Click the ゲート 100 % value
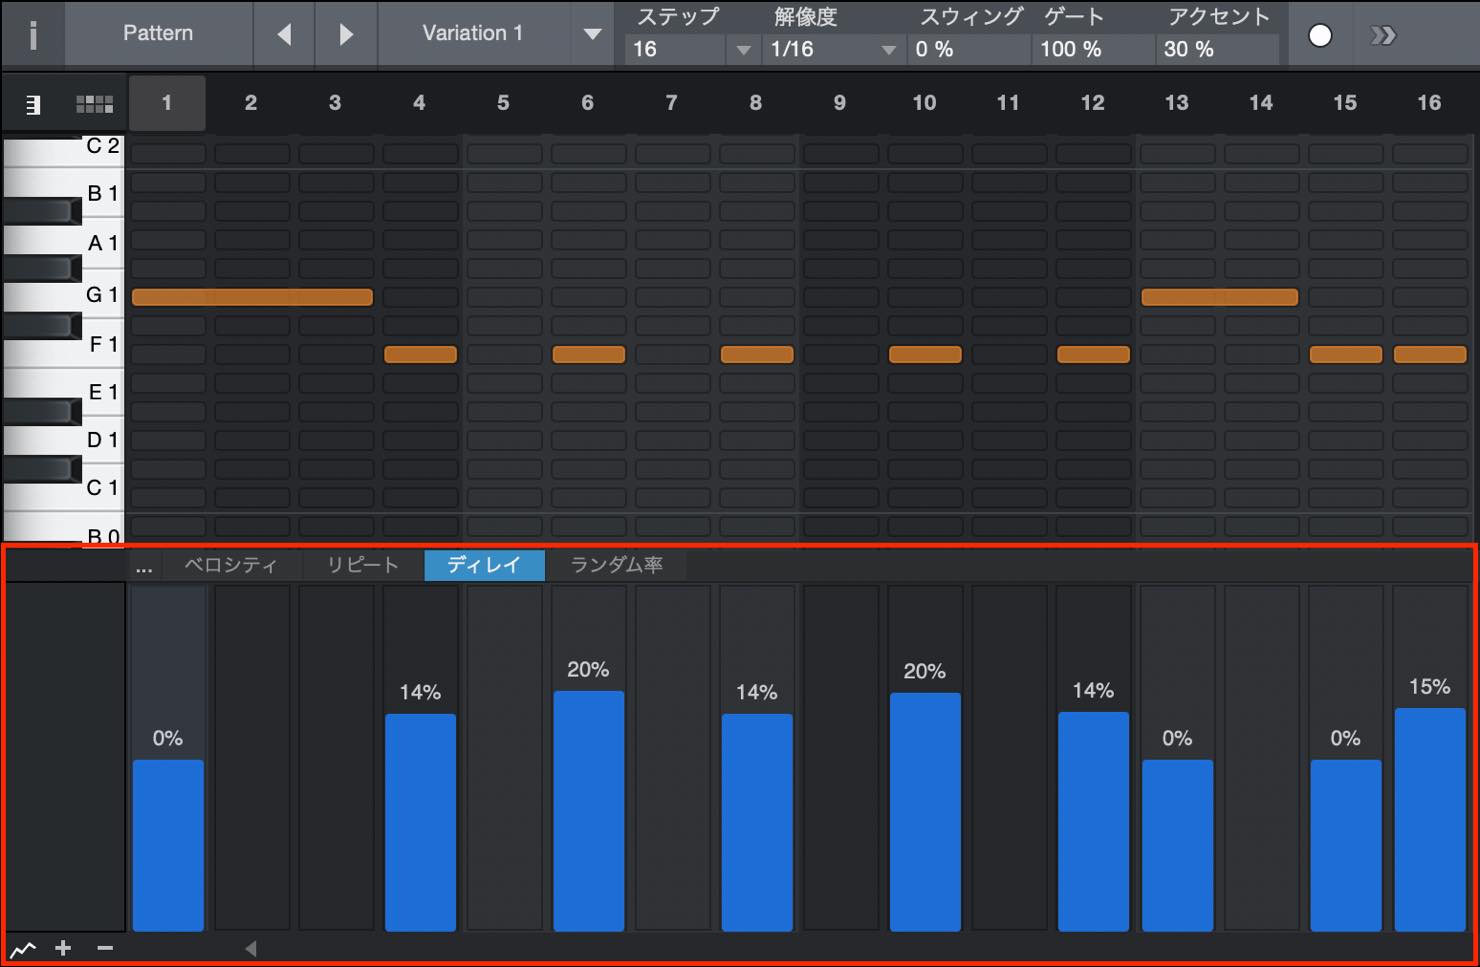Screen dimensions: 1480x967 1092,49
